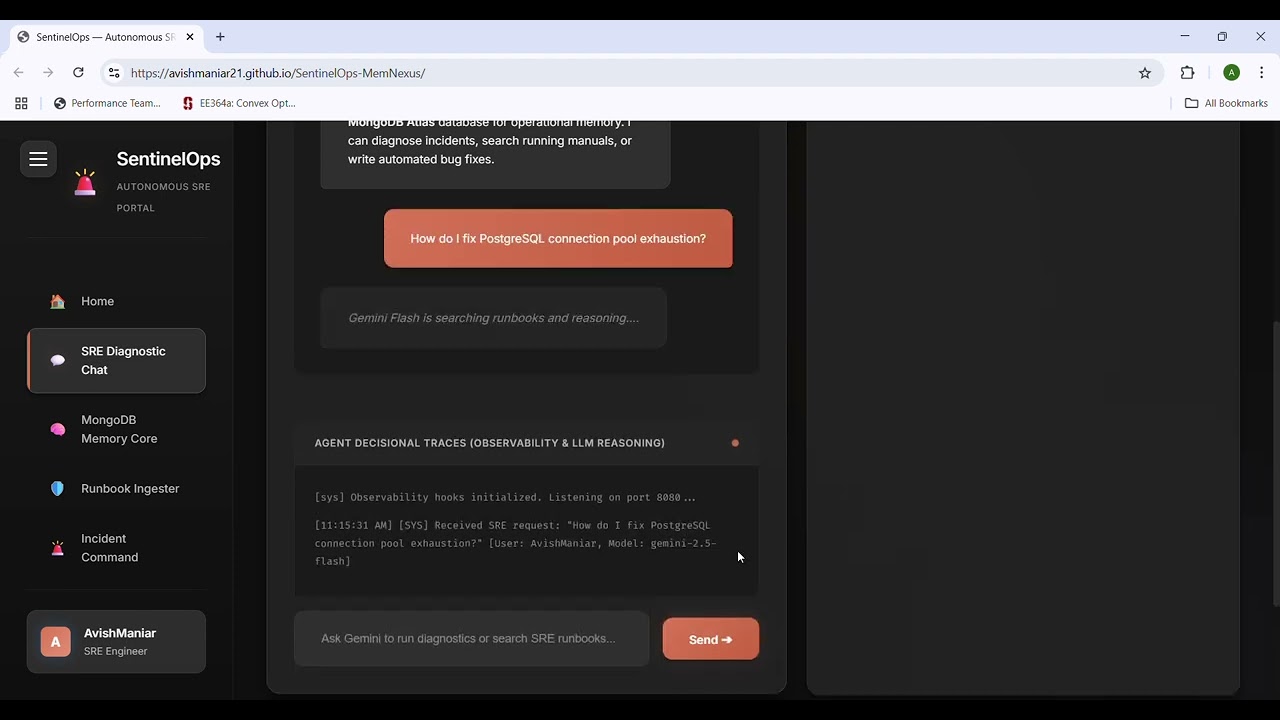Click the SentinelOps siren logo

pos(85,182)
